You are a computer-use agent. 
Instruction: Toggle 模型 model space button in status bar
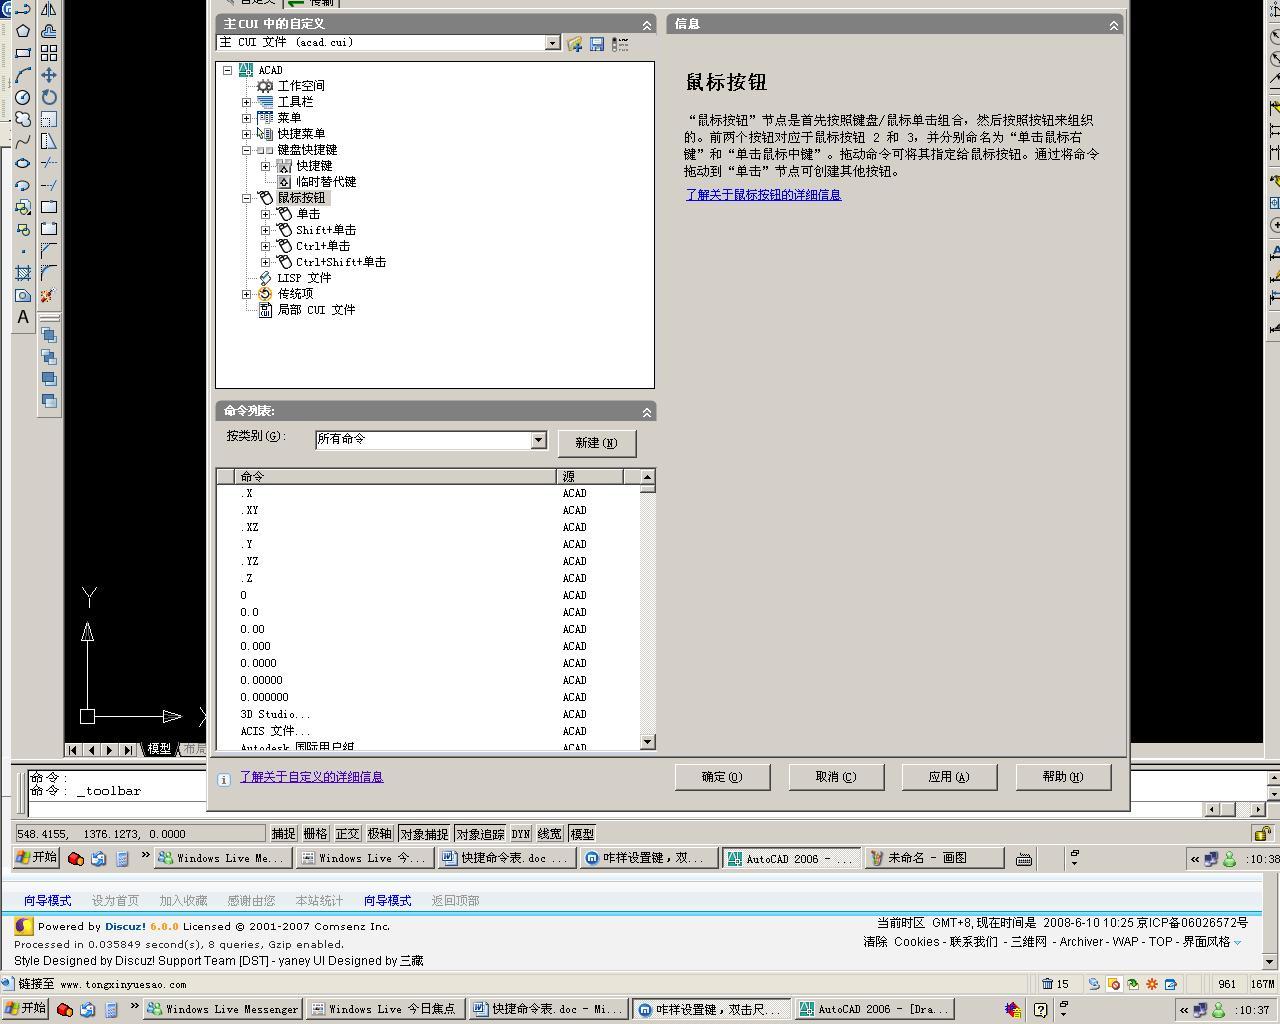click(582, 834)
